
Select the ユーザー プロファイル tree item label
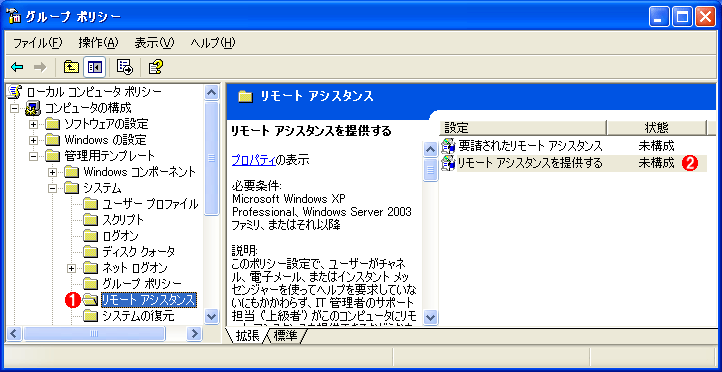[x=150, y=204]
